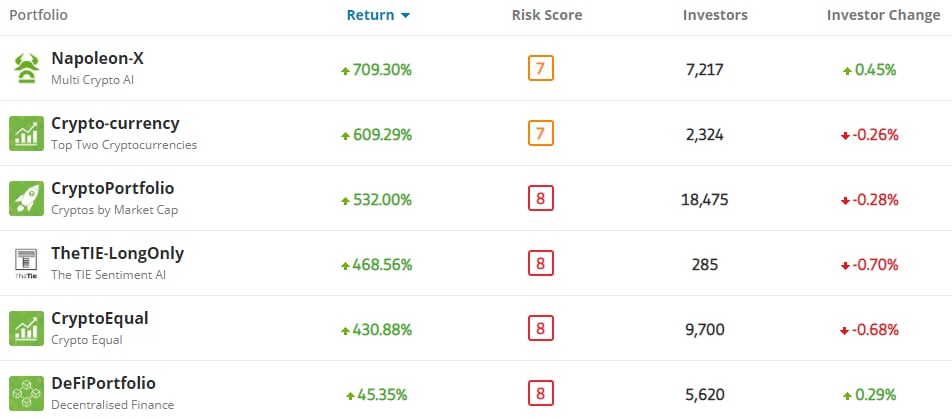
Task: Open the DeFiPortfolio name link
Action: click(103, 383)
